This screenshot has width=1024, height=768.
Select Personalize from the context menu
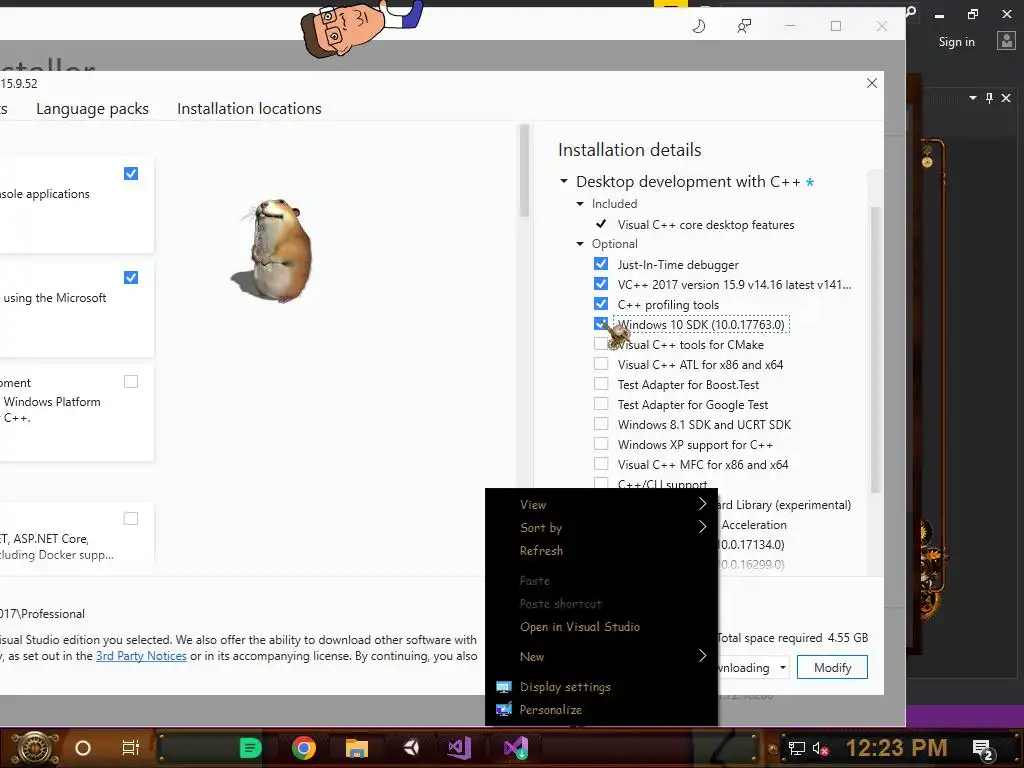pos(551,710)
